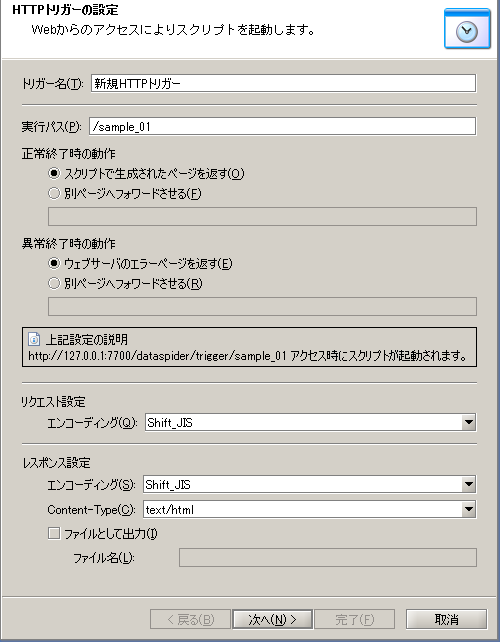500x642 pixels.
Task: Select 別ページへフォワードさせる(F) radio option
Action: coord(54,193)
